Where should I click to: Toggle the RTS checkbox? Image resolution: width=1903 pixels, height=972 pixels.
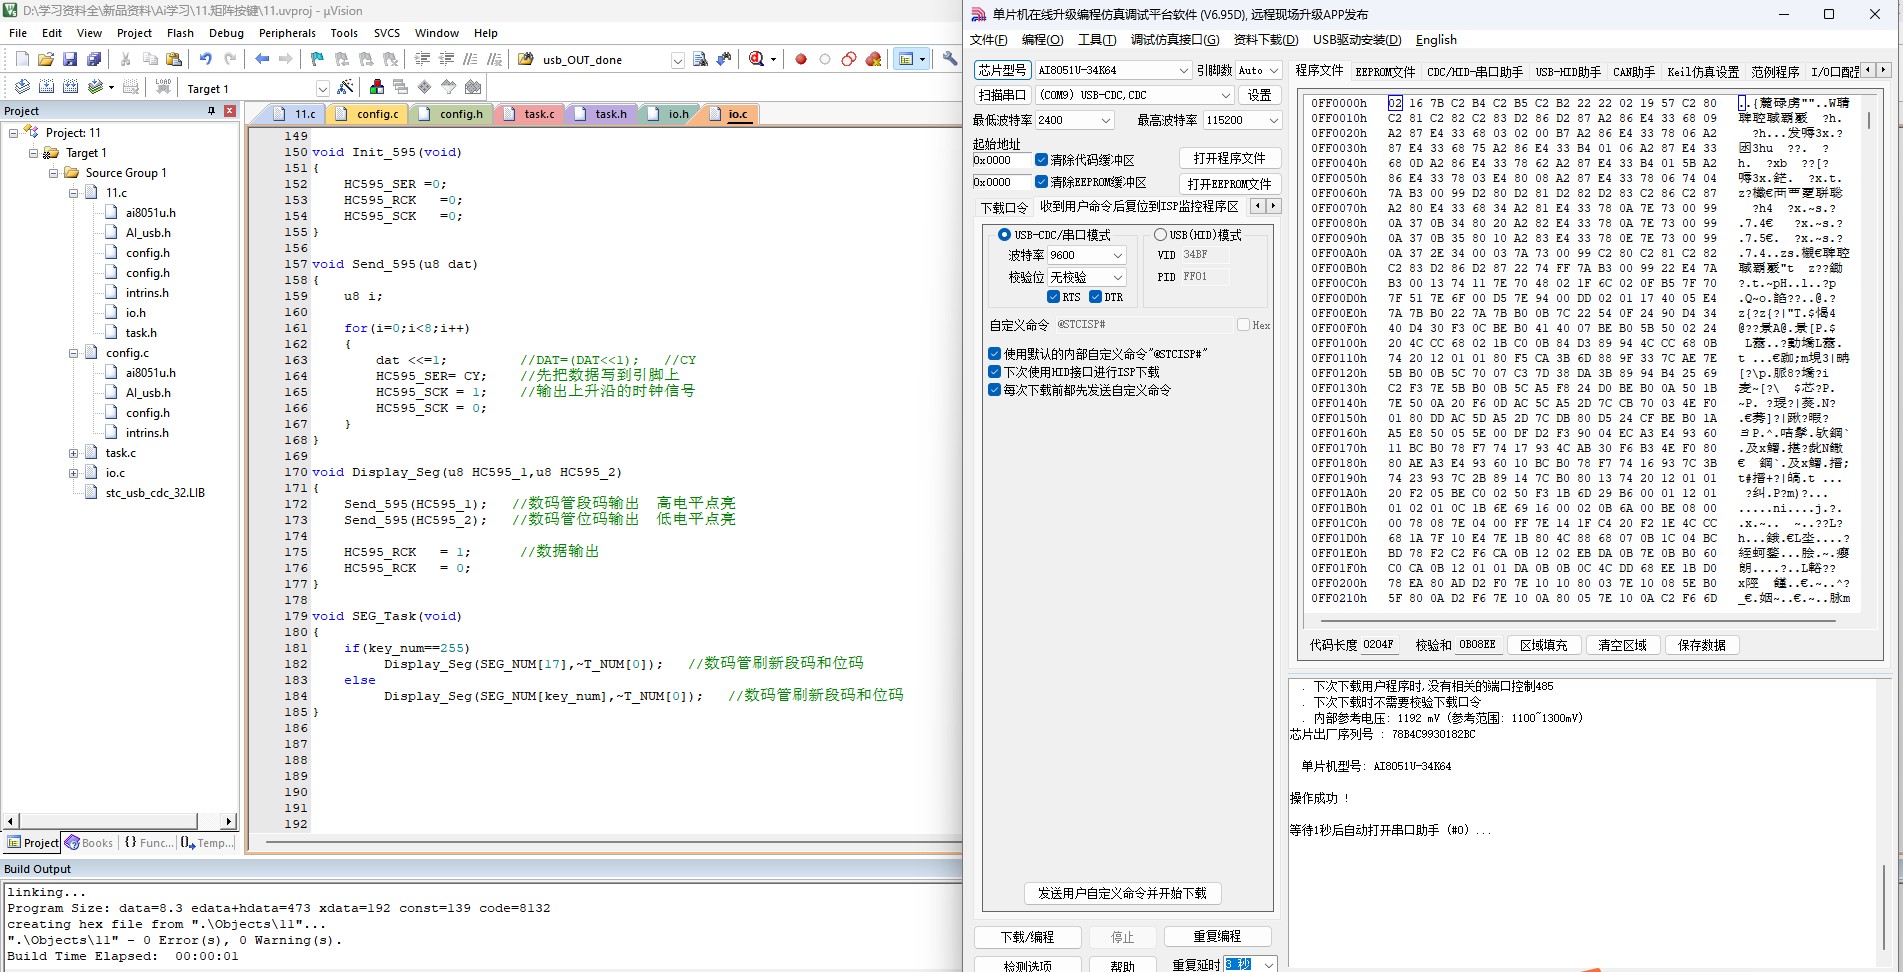click(1053, 297)
